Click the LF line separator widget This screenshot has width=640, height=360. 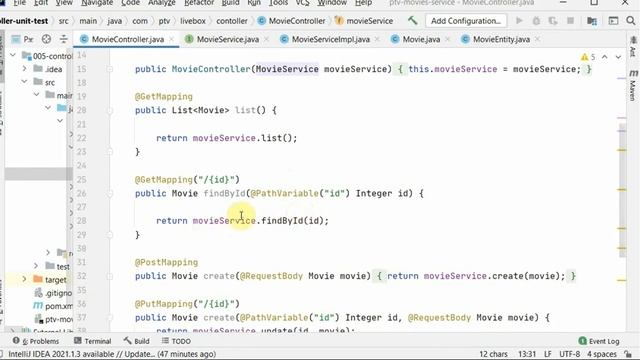click(547, 354)
